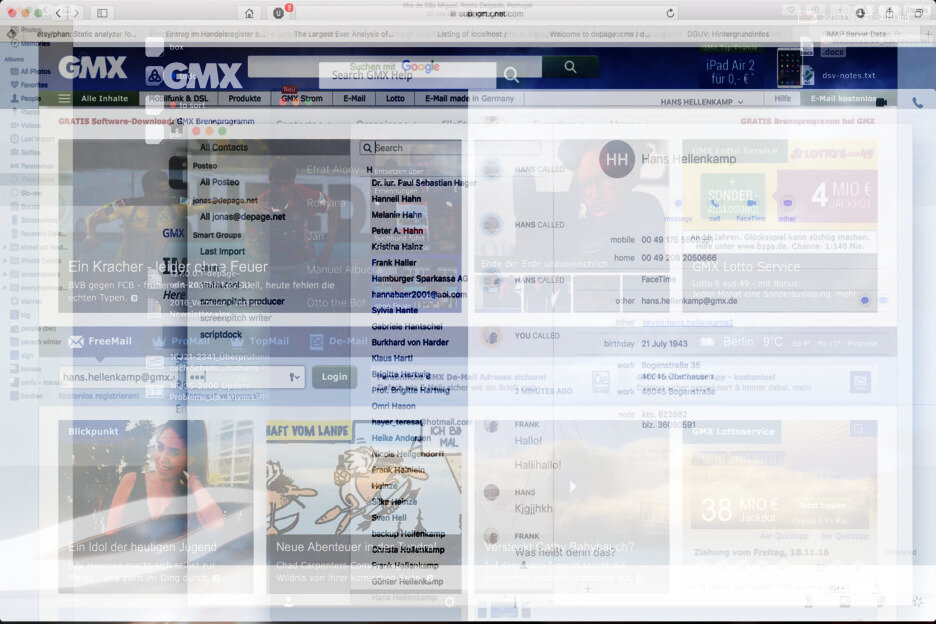
Task: Start a video call with the camera icon
Action: (x=881, y=103)
